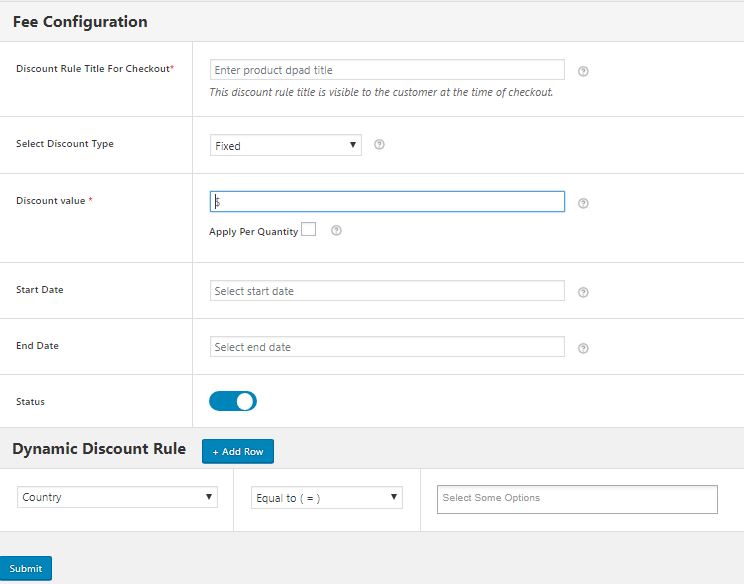Image resolution: width=744 pixels, height=584 pixels.
Task: Click the Select end date field
Action: (x=387, y=347)
